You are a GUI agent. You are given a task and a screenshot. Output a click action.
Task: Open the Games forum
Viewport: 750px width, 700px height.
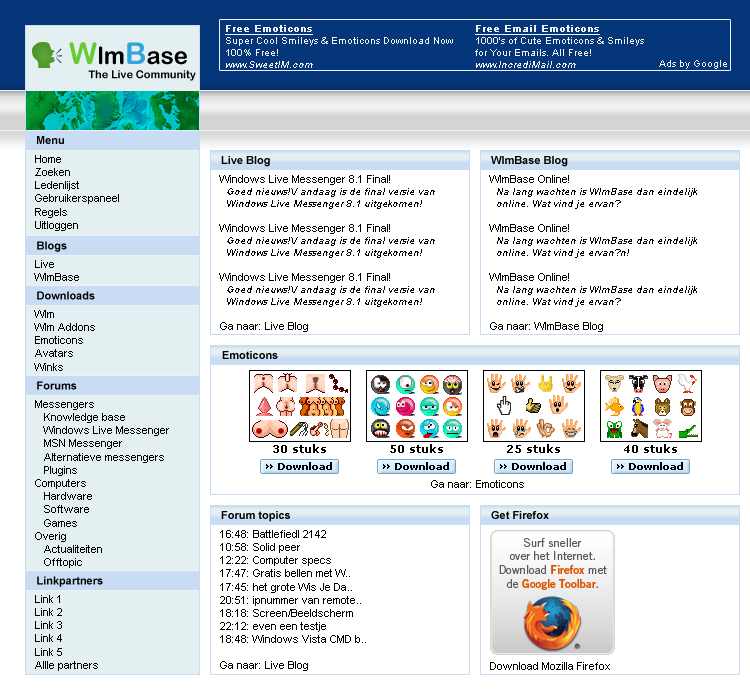click(x=60, y=523)
